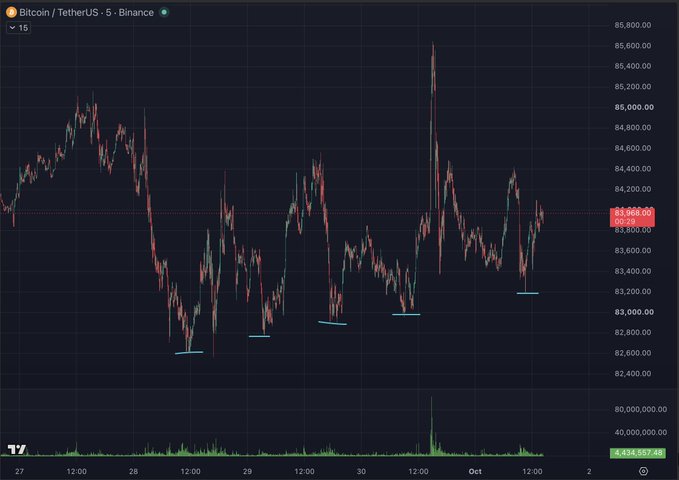The width and height of the screenshot is (679, 480).
Task: Click the 82,400.00 price axis label
Action: 633,373
